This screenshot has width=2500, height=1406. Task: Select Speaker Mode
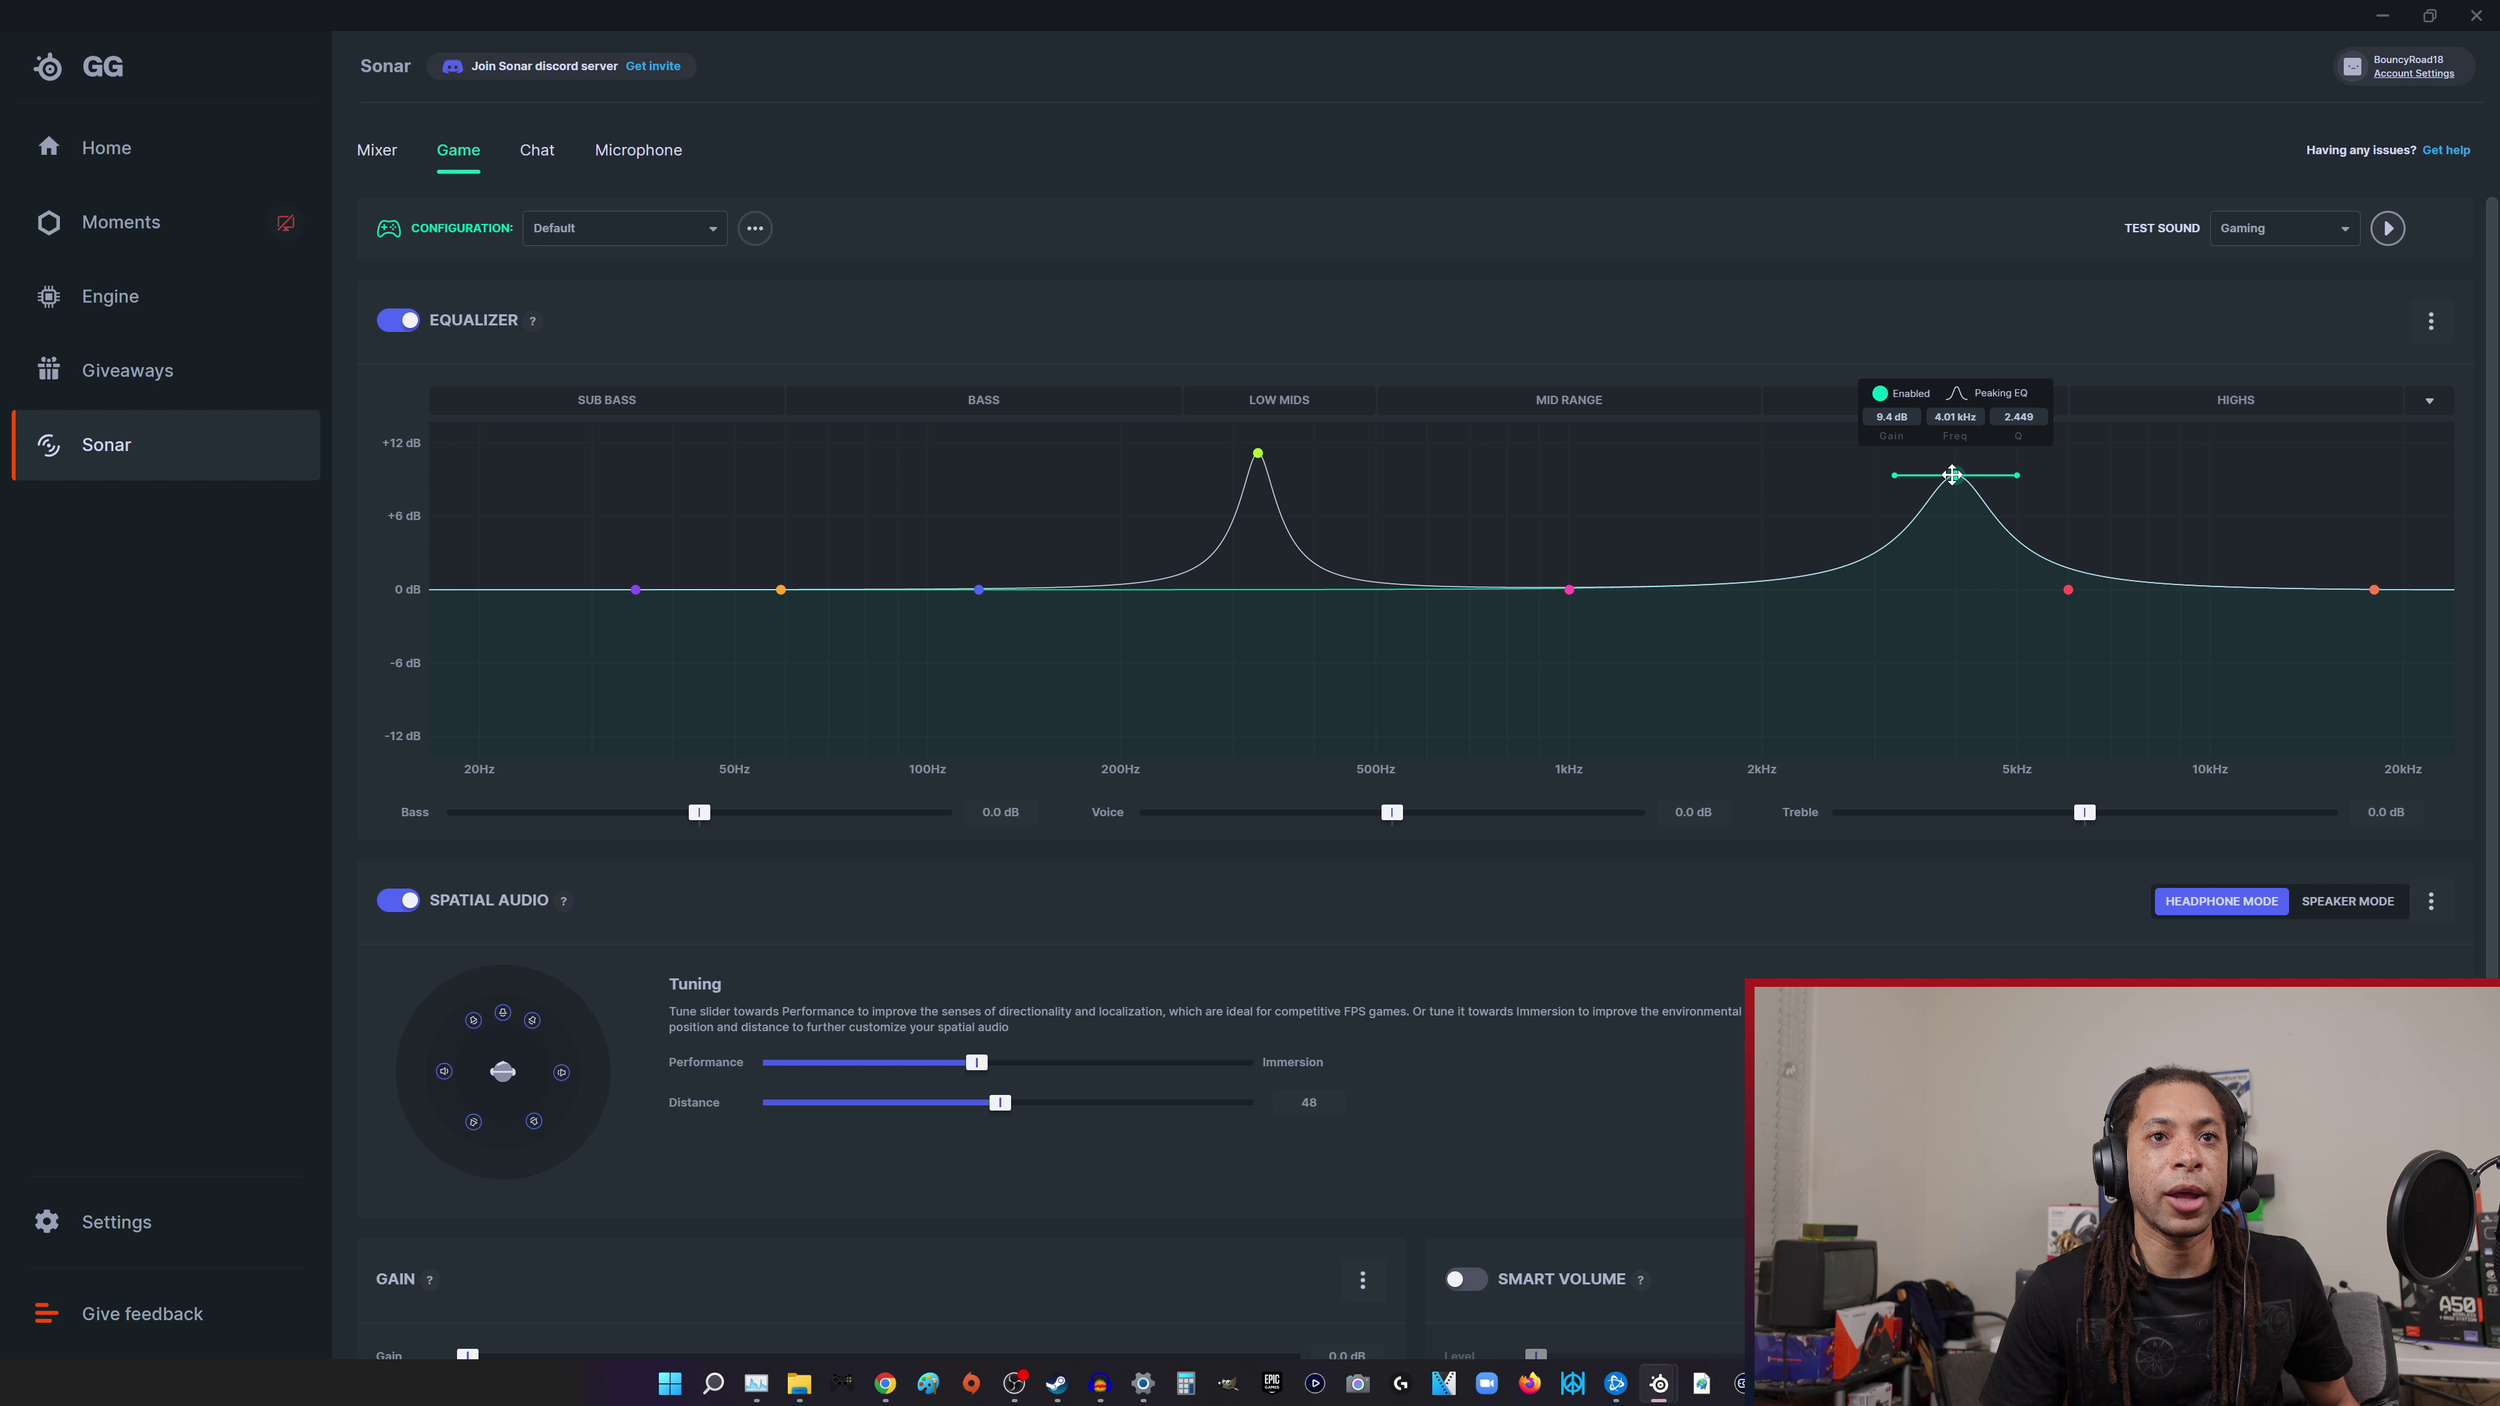point(2348,901)
